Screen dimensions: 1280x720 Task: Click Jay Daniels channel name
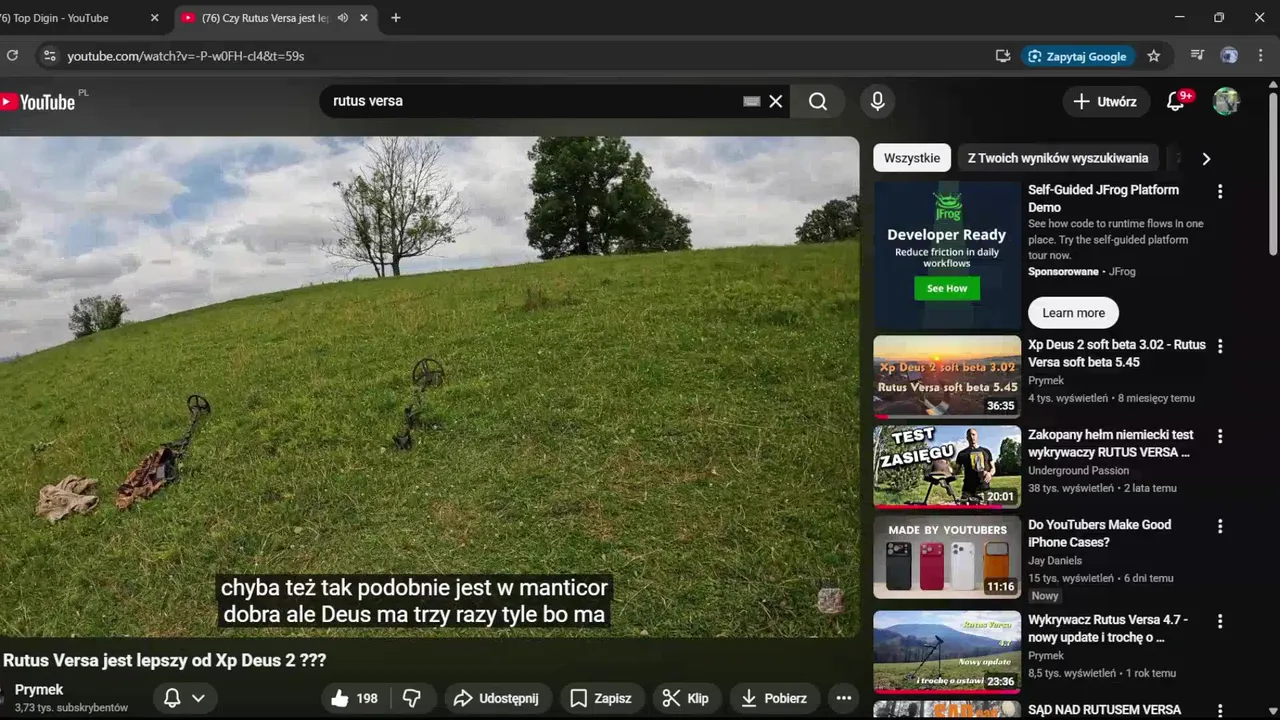click(x=1055, y=560)
